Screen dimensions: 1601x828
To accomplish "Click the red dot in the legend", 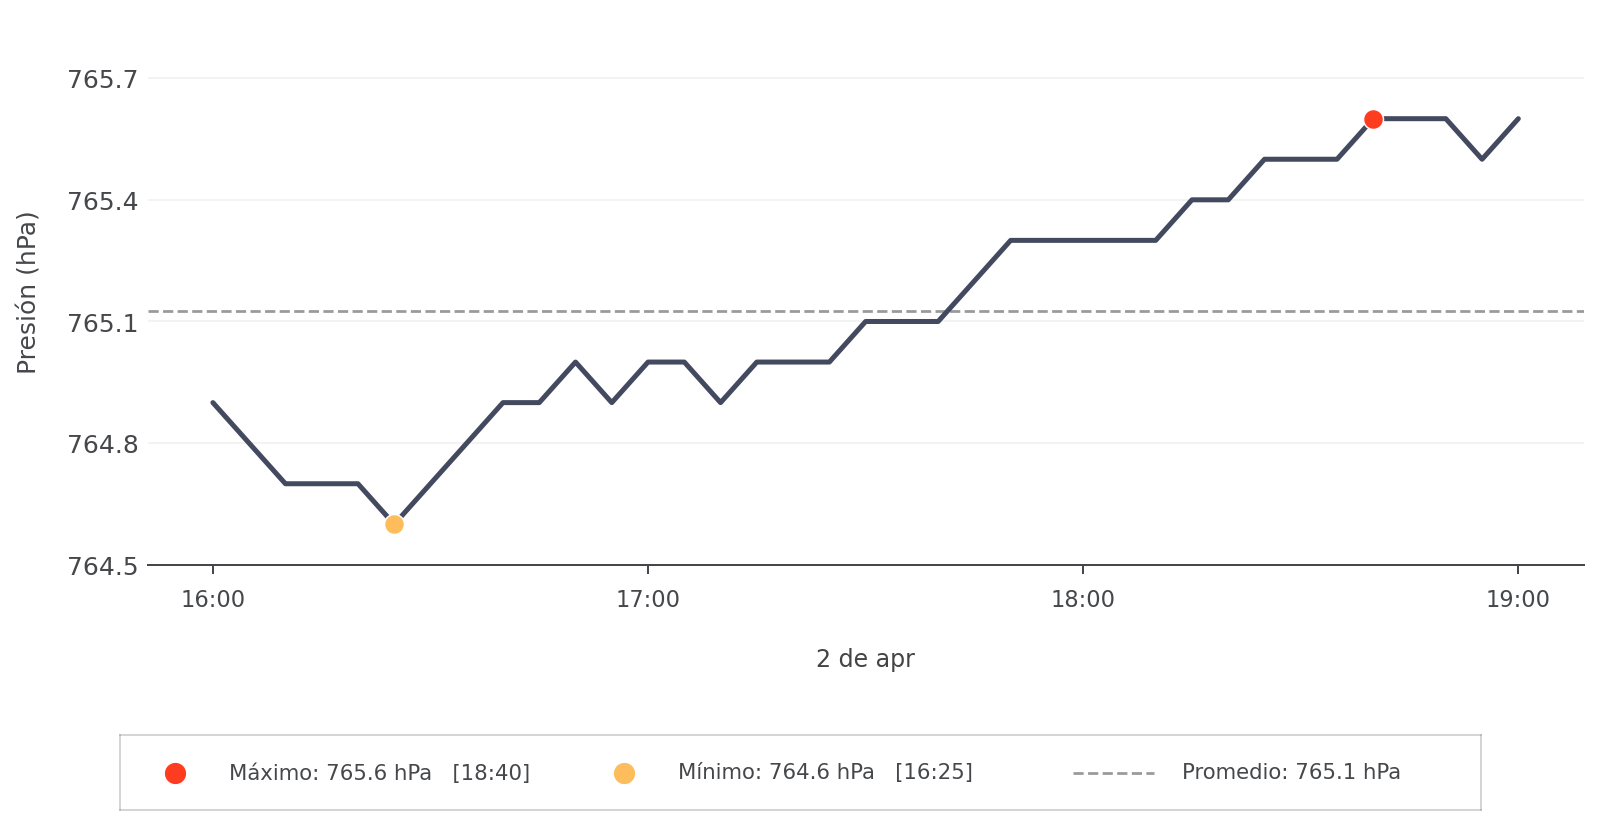I will 175,773.
